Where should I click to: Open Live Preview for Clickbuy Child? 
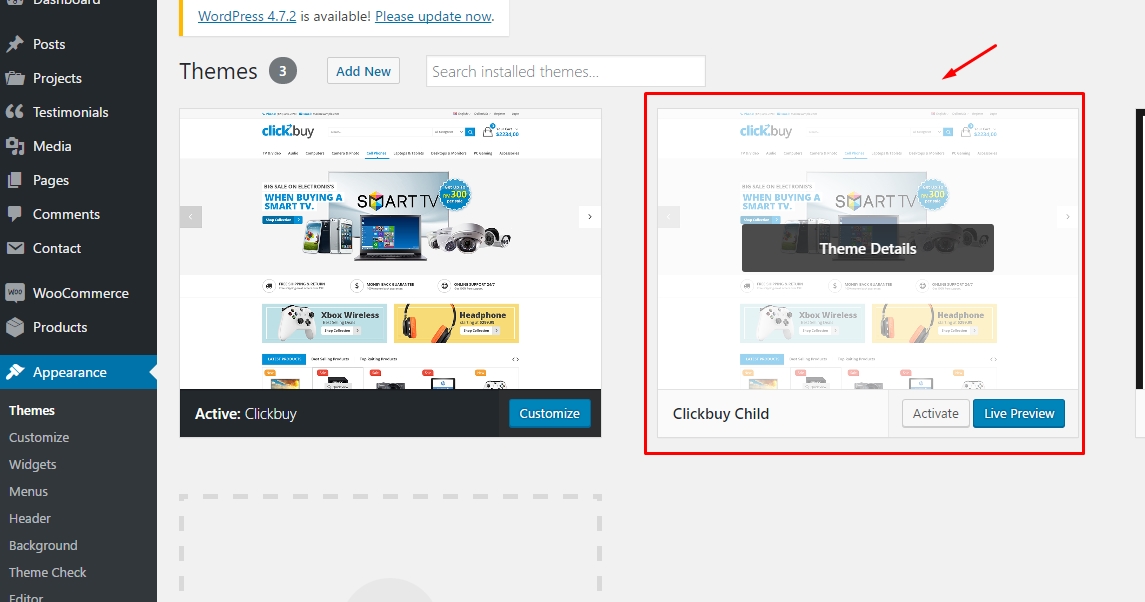[1018, 413]
